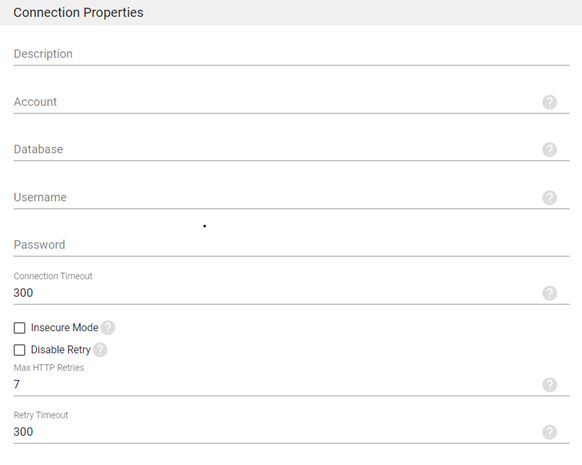Click the Insecure Mode label text

pos(64,328)
